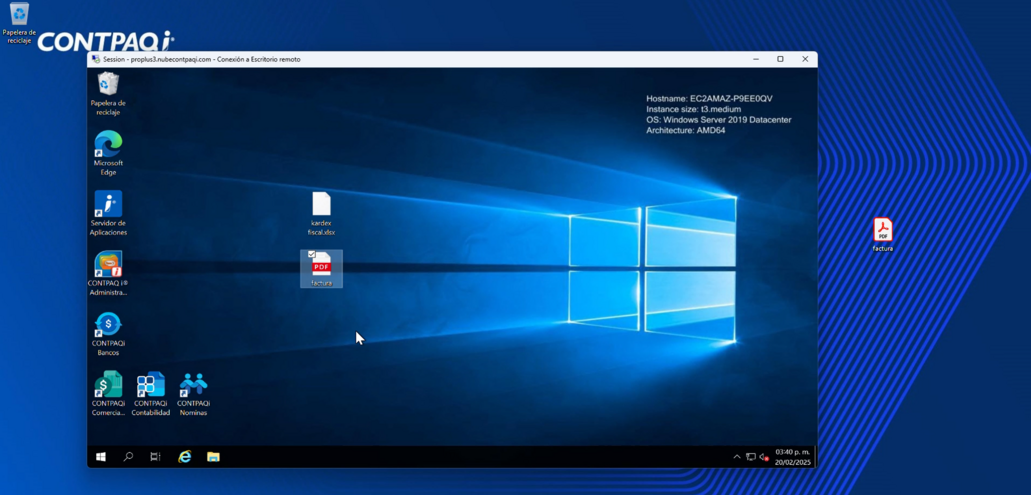The image size is (1031, 495).
Task: Click the Microsoft Edge icon in remote desktop
Action: click(x=108, y=146)
